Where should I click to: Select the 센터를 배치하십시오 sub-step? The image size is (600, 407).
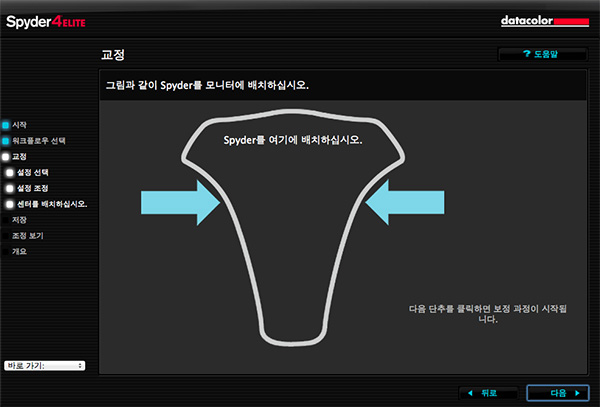point(52,203)
